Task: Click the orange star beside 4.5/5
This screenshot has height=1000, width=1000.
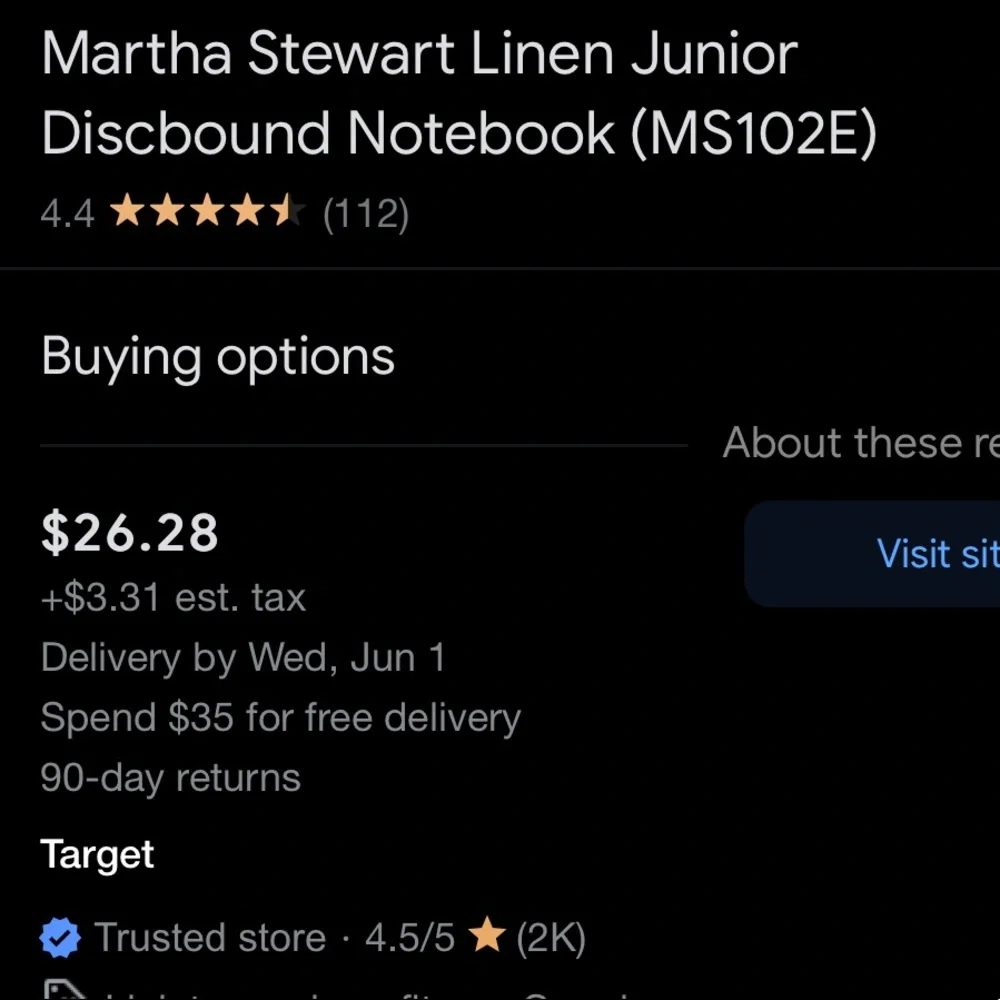Action: 487,937
